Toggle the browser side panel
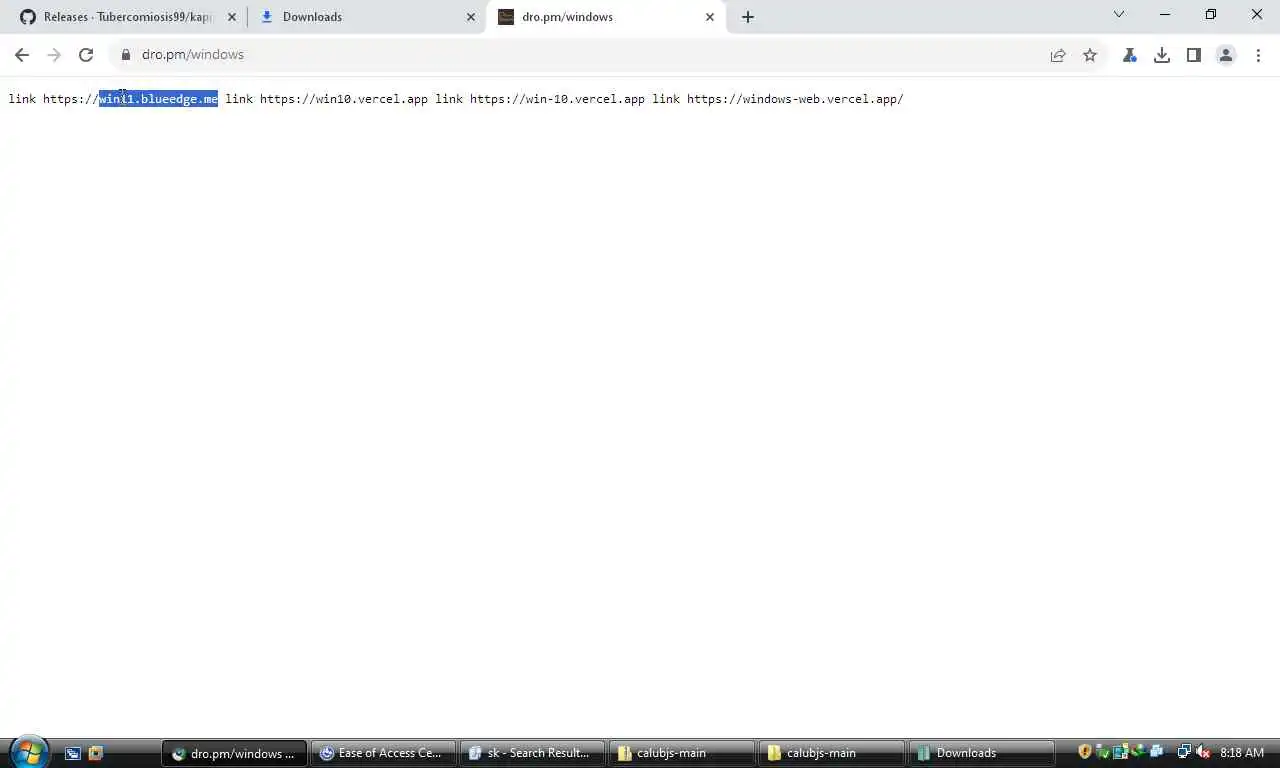The height and width of the screenshot is (768, 1280). pos(1194,55)
